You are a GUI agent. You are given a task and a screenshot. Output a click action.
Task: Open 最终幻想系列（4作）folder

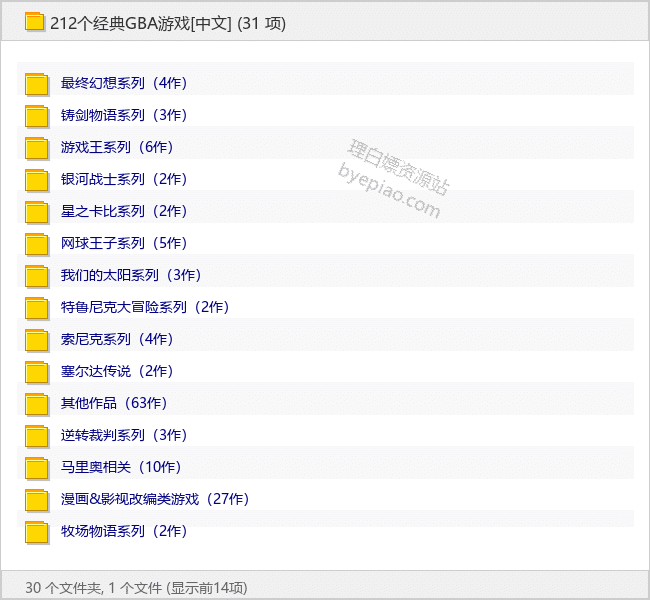pyautogui.click(x=124, y=83)
